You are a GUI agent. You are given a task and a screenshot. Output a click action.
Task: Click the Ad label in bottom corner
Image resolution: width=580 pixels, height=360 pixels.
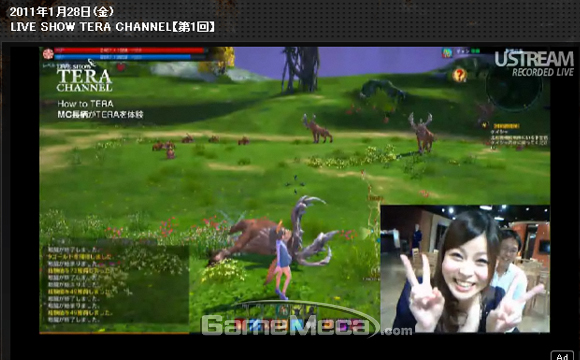(562, 356)
